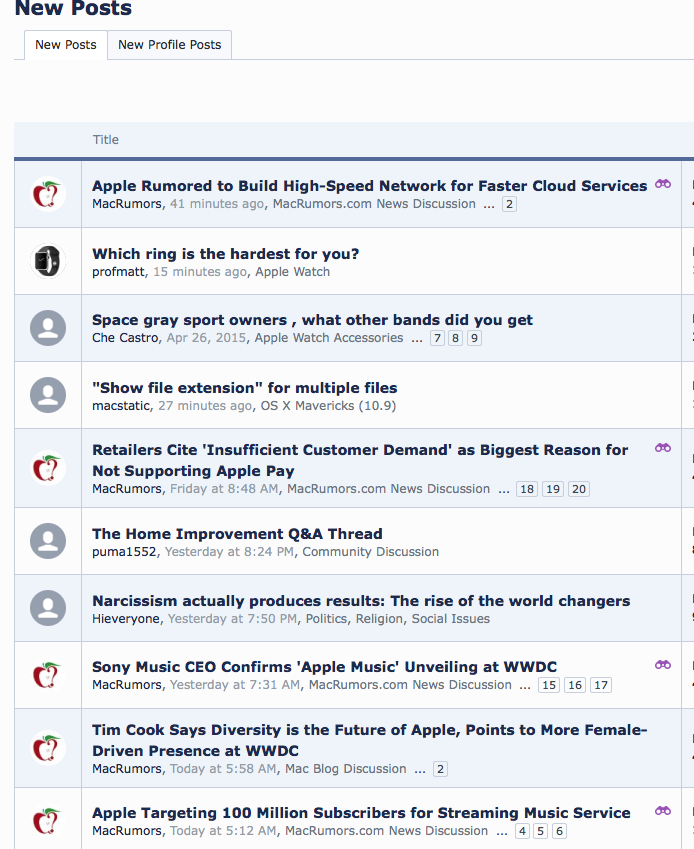Viewport: 694px width, 849px height.
Task: Click '41 minutes ago' timestamp
Action: (x=217, y=204)
